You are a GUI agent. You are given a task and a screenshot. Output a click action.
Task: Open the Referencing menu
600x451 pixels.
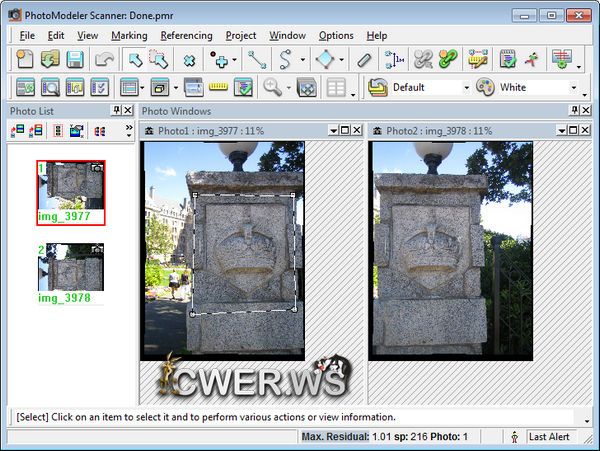click(186, 36)
